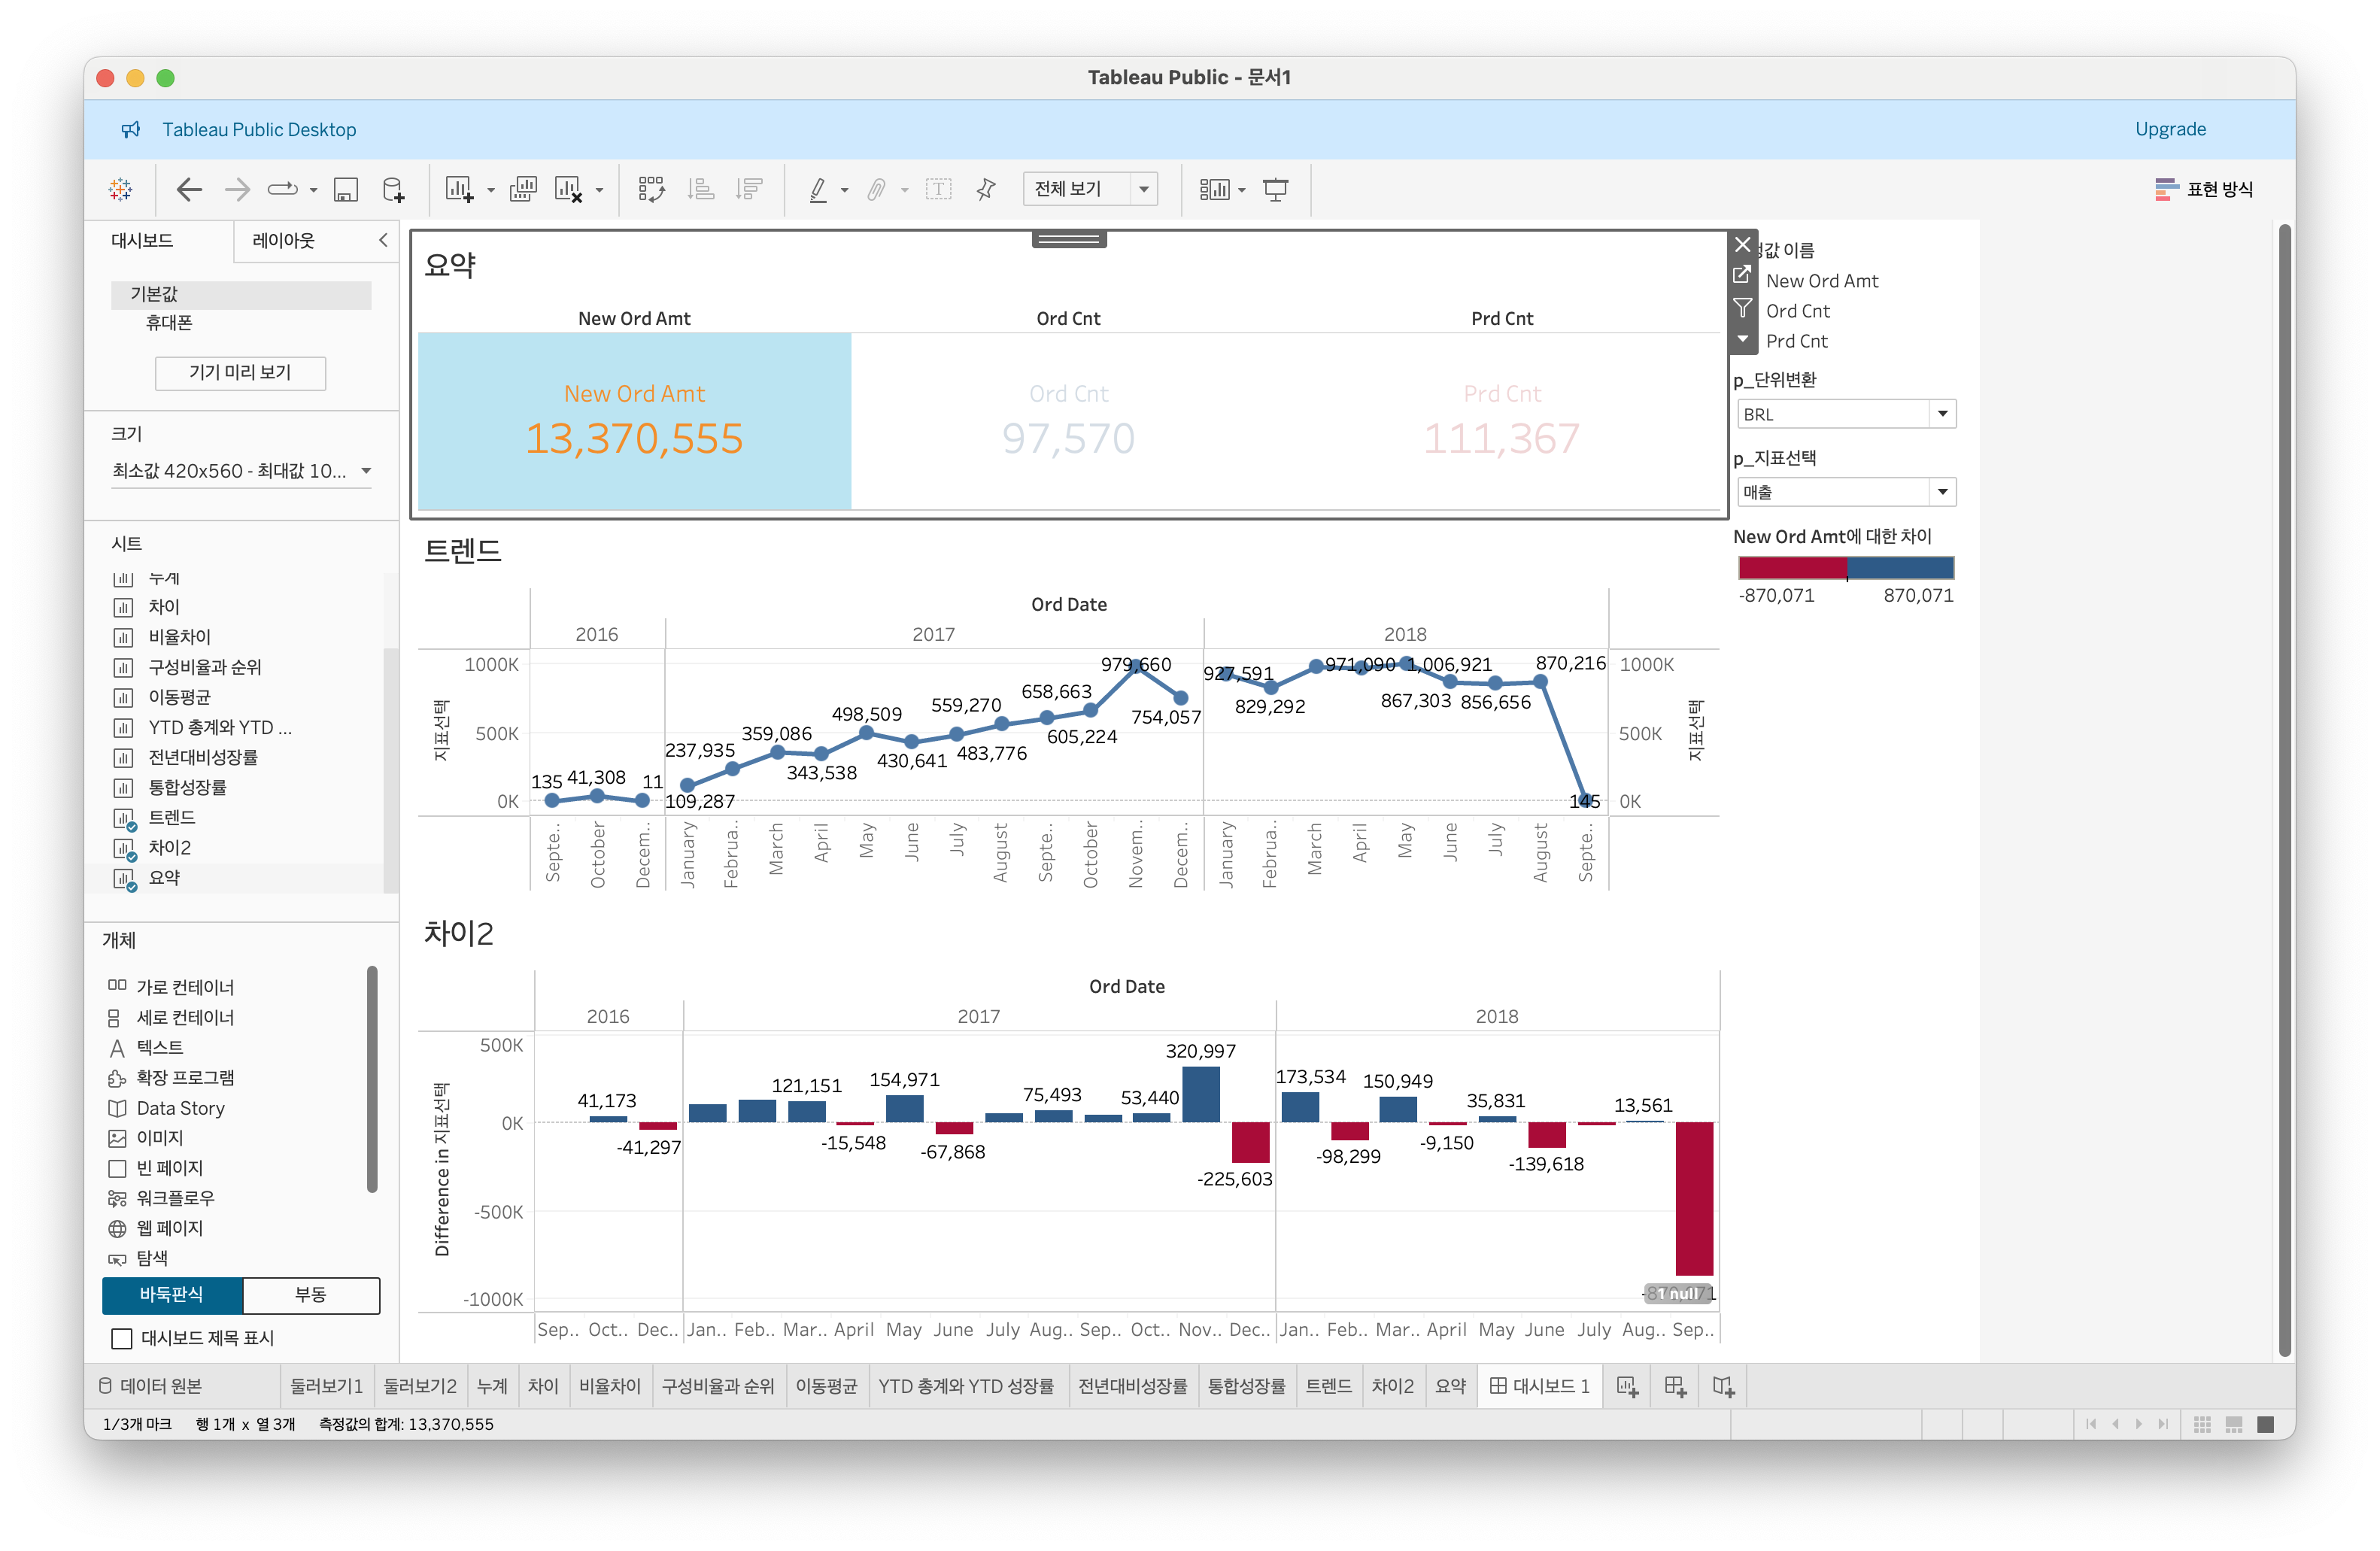Screen dimensions: 2380x1551
Task: Click the pin (fix axis) icon
Action: click(986, 190)
